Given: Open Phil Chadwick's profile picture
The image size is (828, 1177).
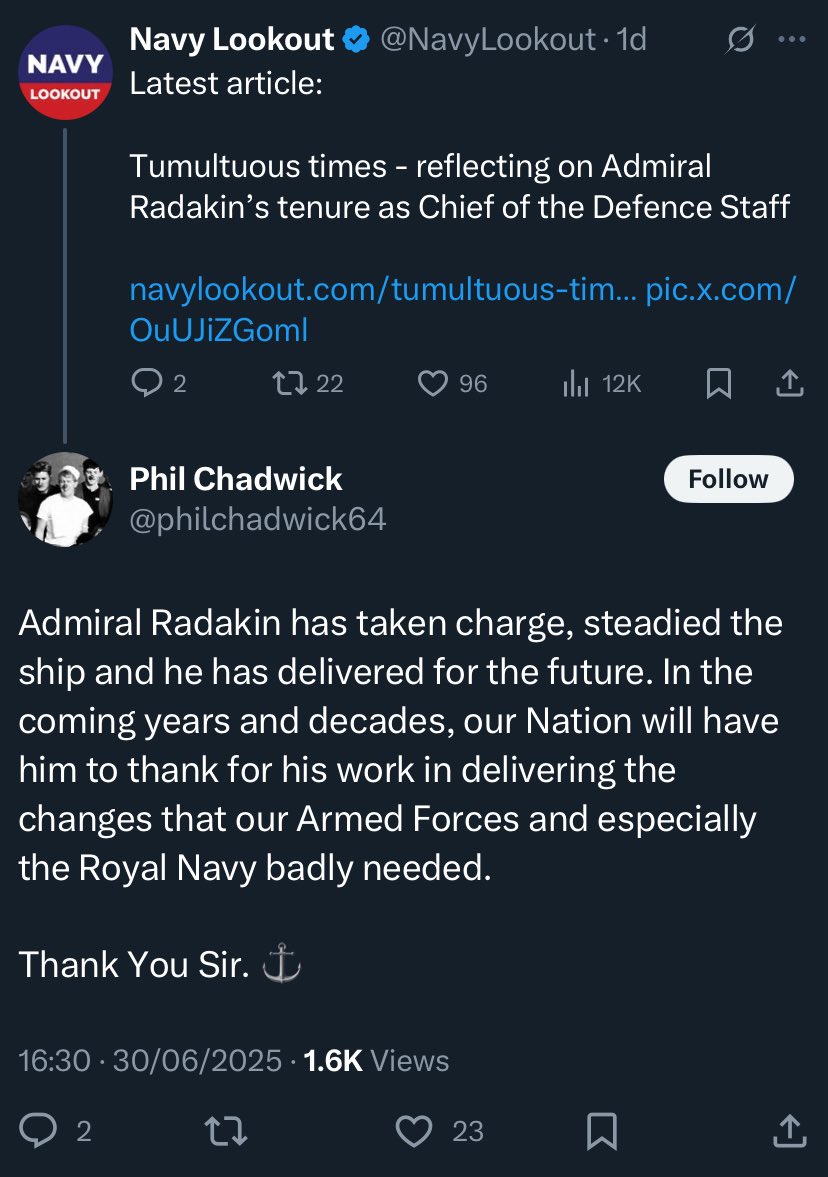Looking at the screenshot, I should [64, 499].
